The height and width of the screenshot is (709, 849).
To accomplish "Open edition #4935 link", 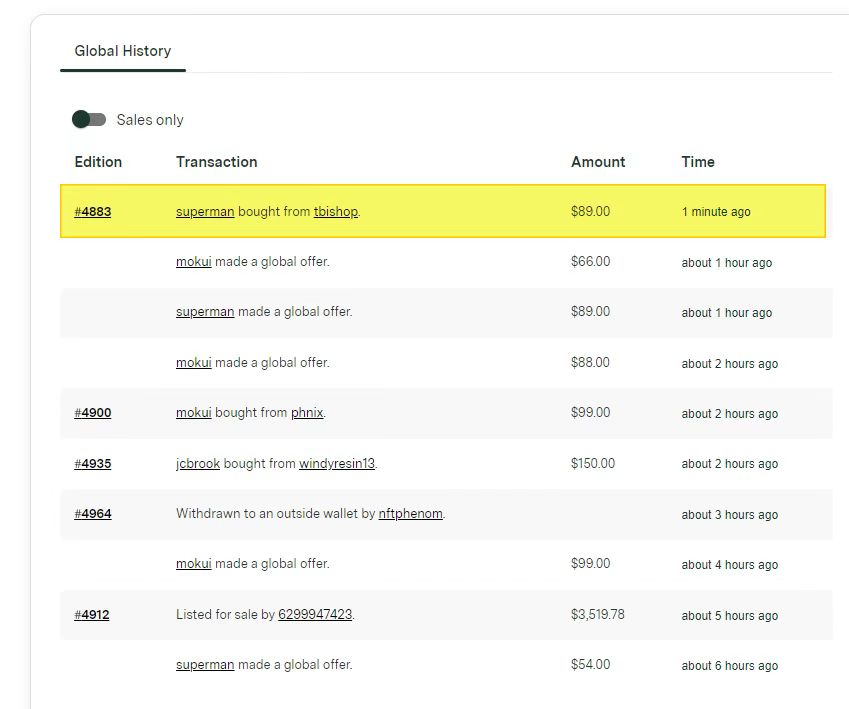I will pyautogui.click(x=92, y=464).
